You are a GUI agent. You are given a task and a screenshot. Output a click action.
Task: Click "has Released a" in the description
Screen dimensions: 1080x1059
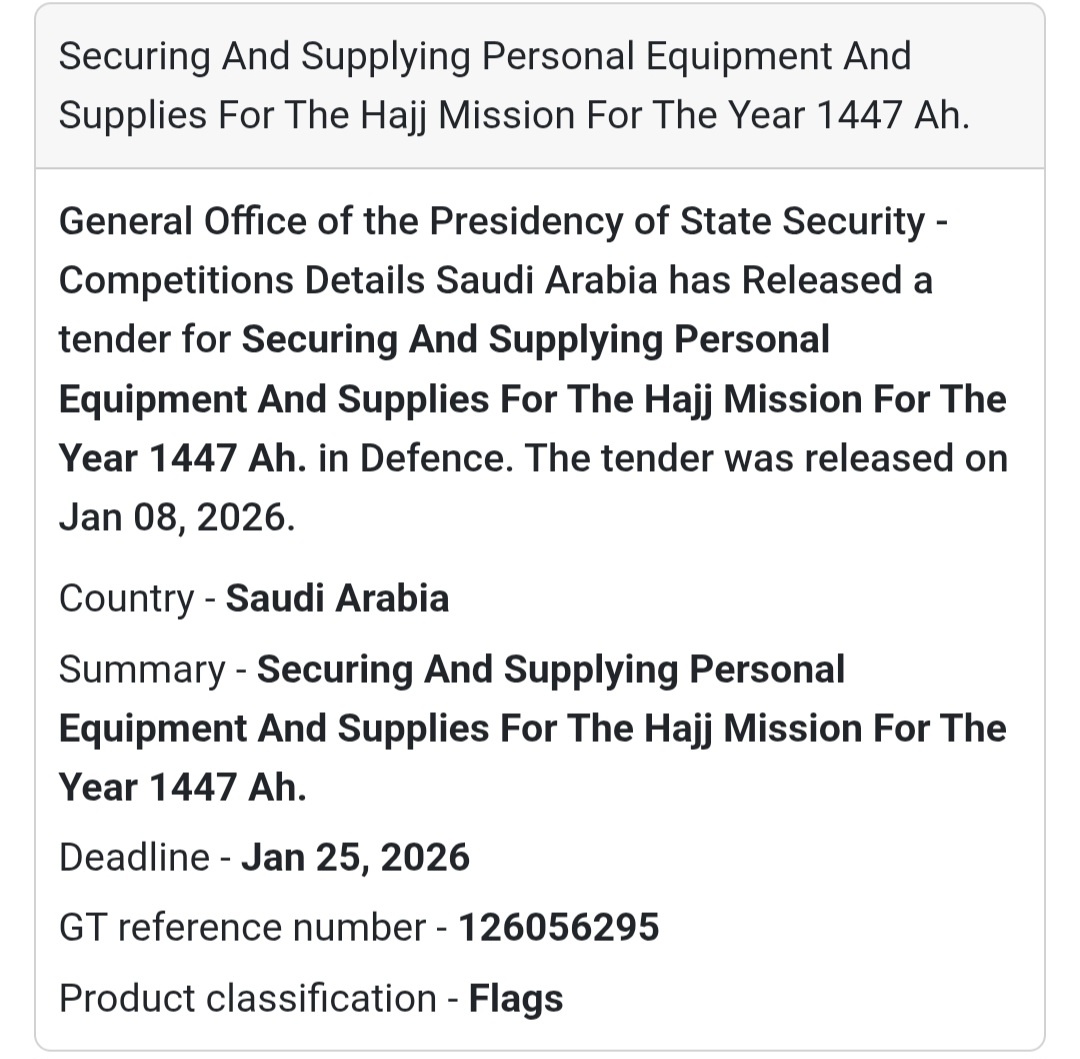click(x=800, y=281)
